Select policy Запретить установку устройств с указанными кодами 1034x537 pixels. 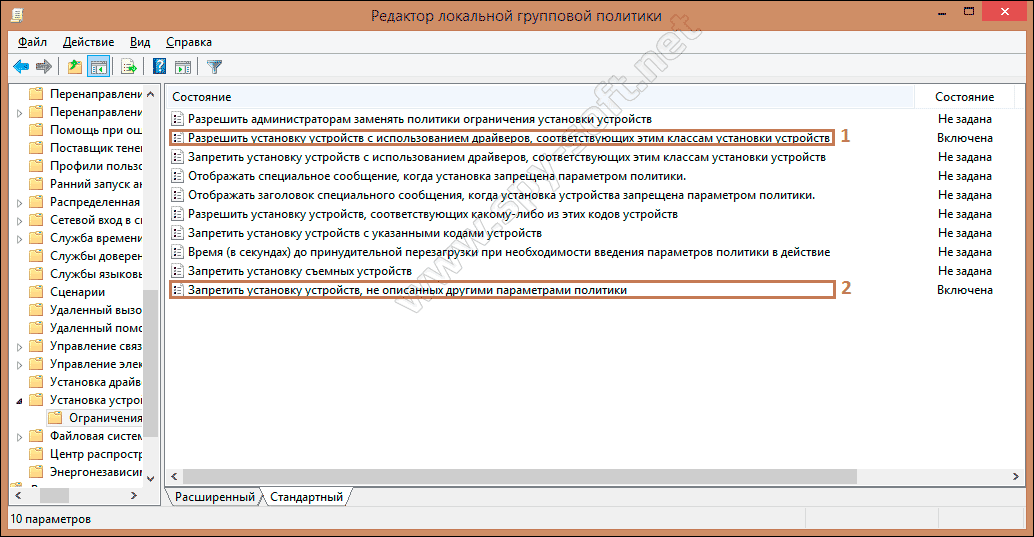[365, 233]
